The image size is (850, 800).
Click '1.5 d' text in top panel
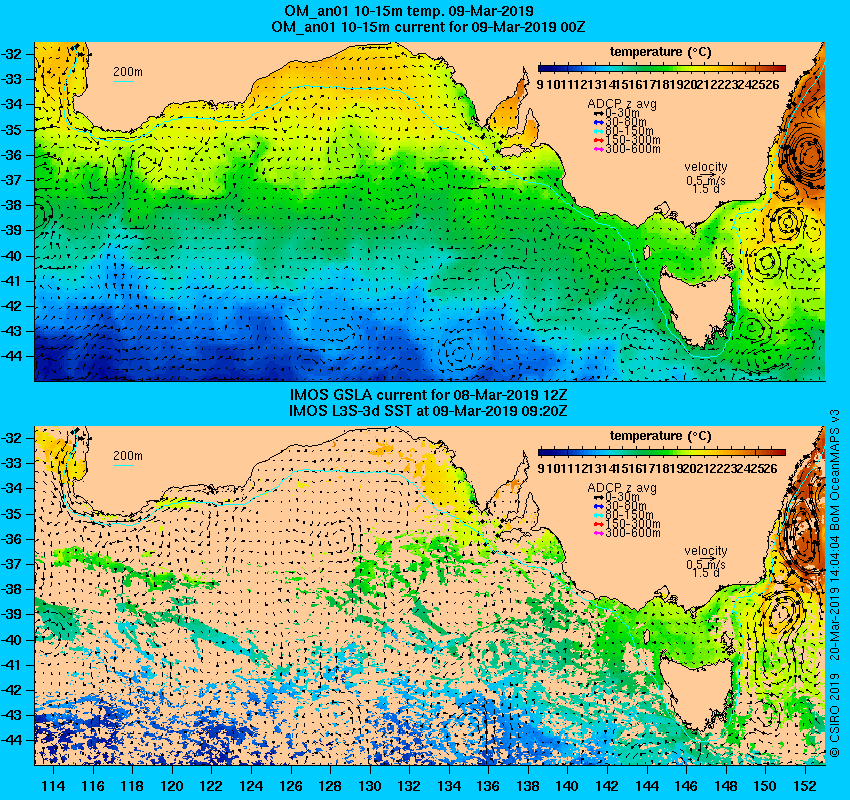706,189
